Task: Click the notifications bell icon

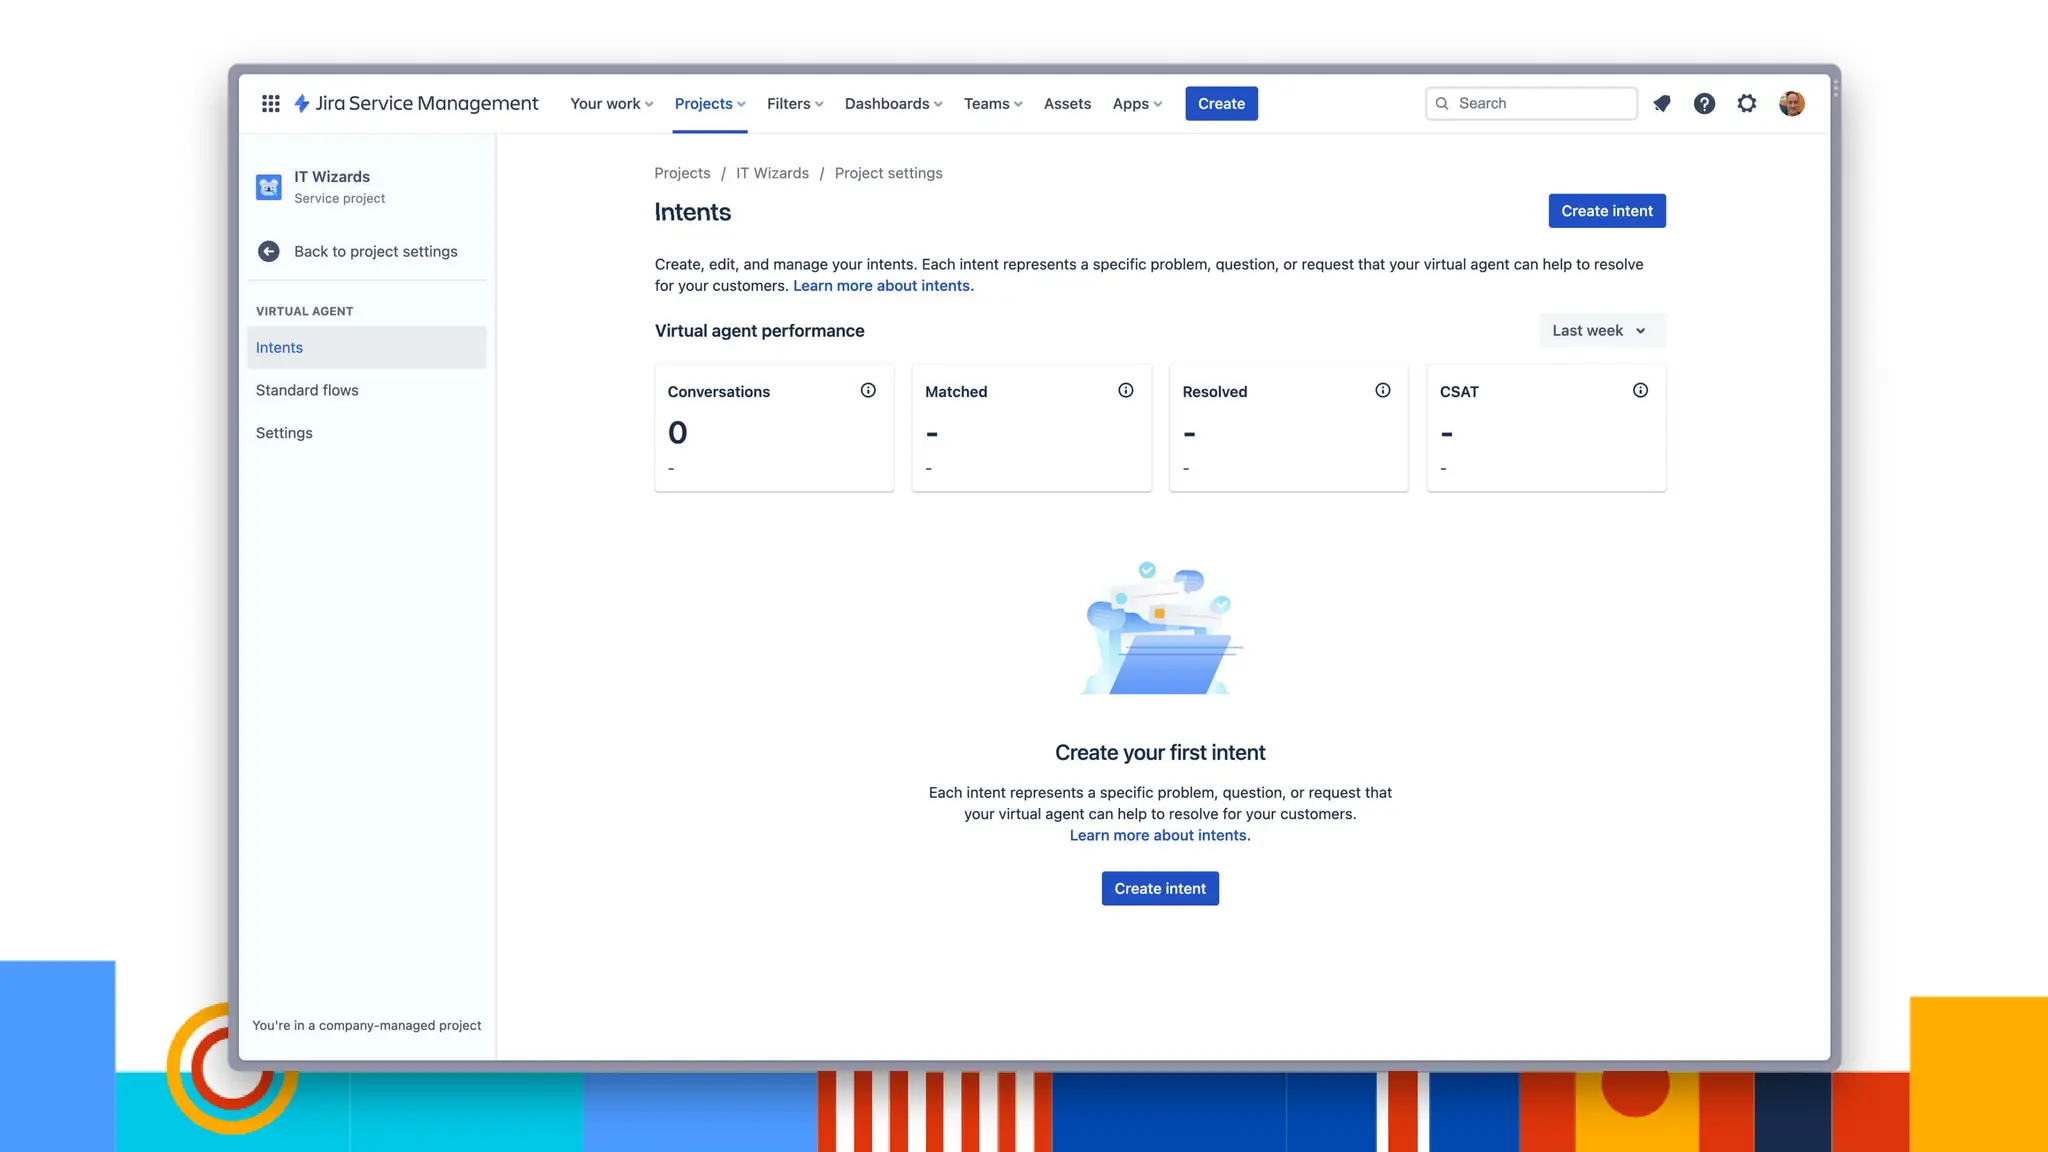Action: pyautogui.click(x=1662, y=103)
